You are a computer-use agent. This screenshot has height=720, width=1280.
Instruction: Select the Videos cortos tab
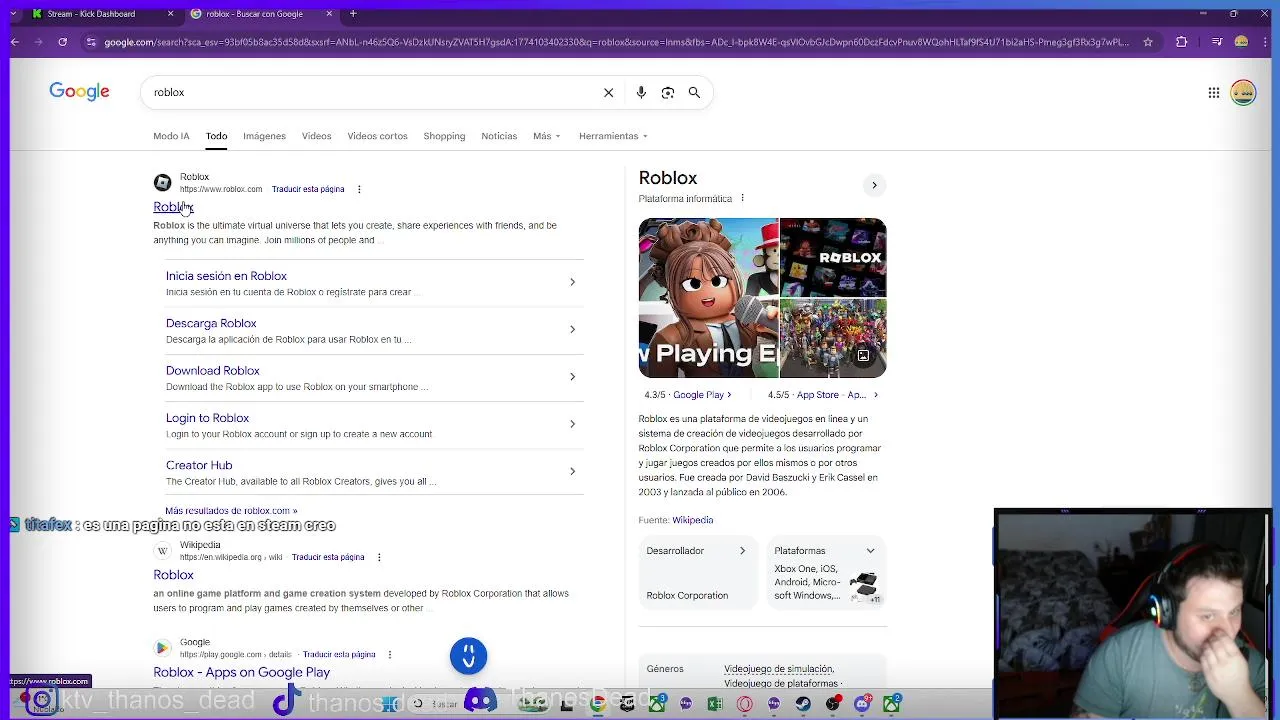click(x=377, y=136)
